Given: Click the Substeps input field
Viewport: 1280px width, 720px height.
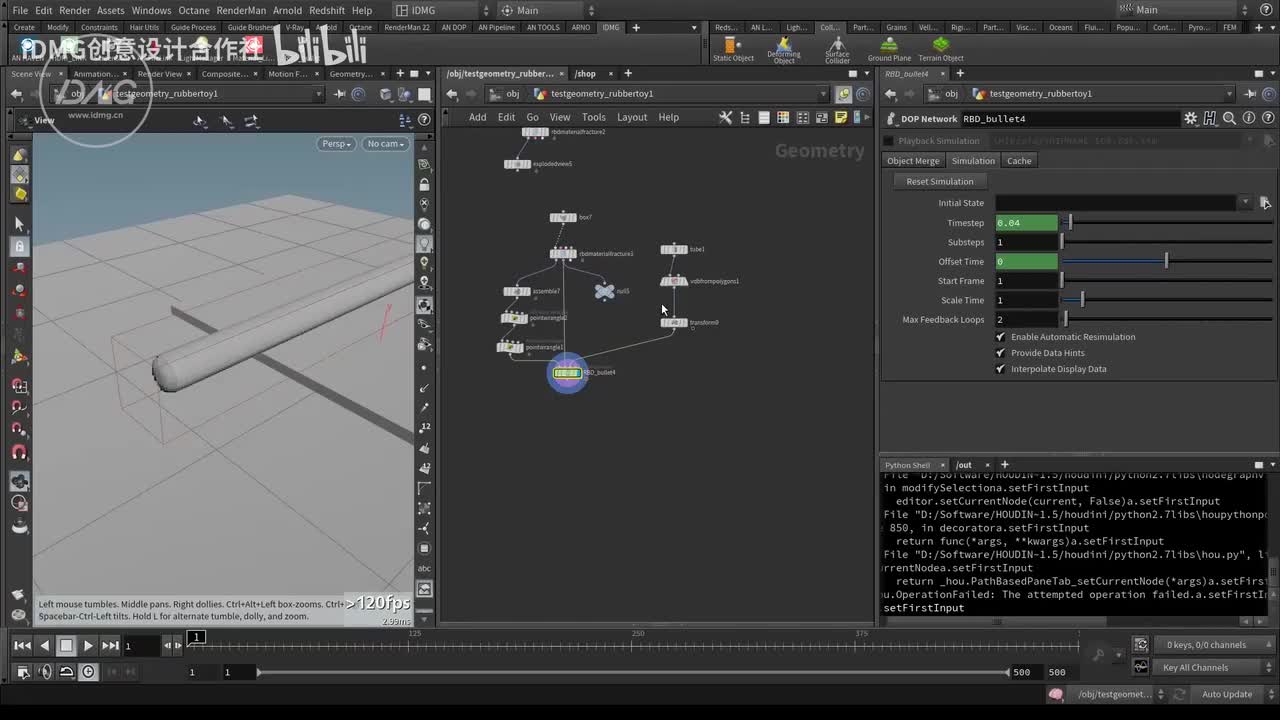Looking at the screenshot, I should pyautogui.click(x=1026, y=242).
